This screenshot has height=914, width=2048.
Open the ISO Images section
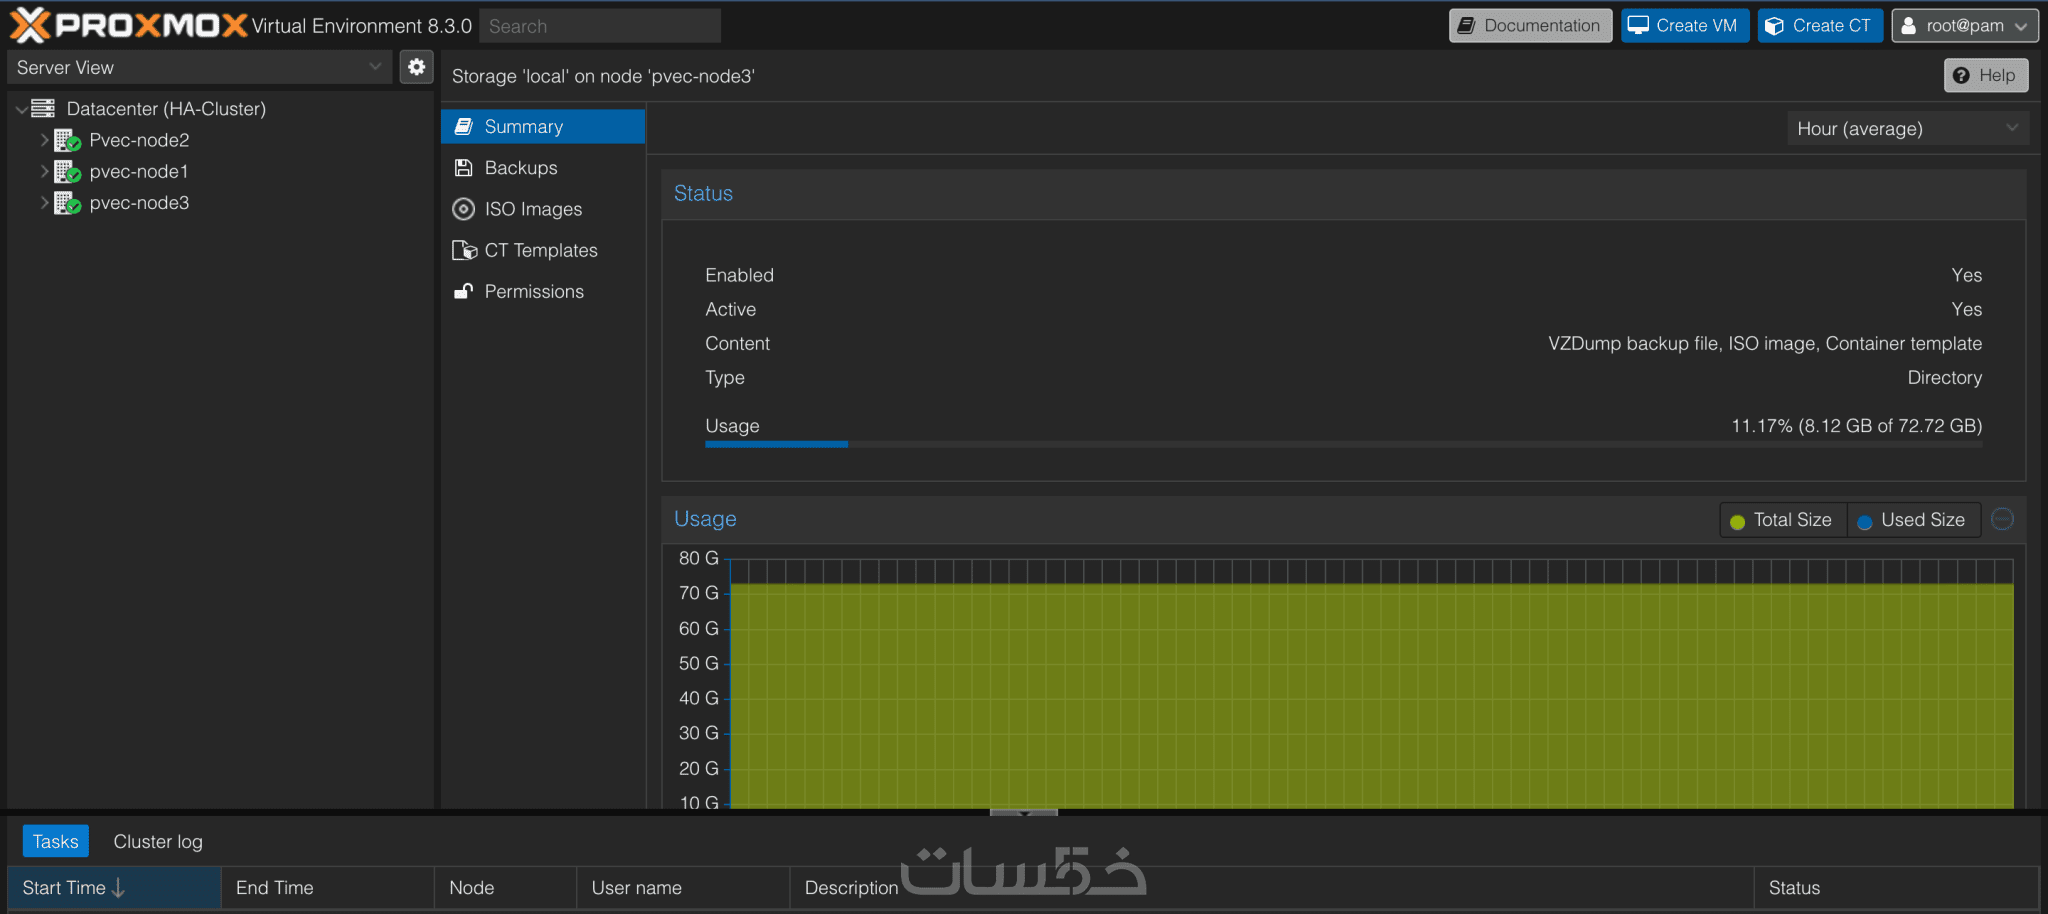pyautogui.click(x=543, y=209)
